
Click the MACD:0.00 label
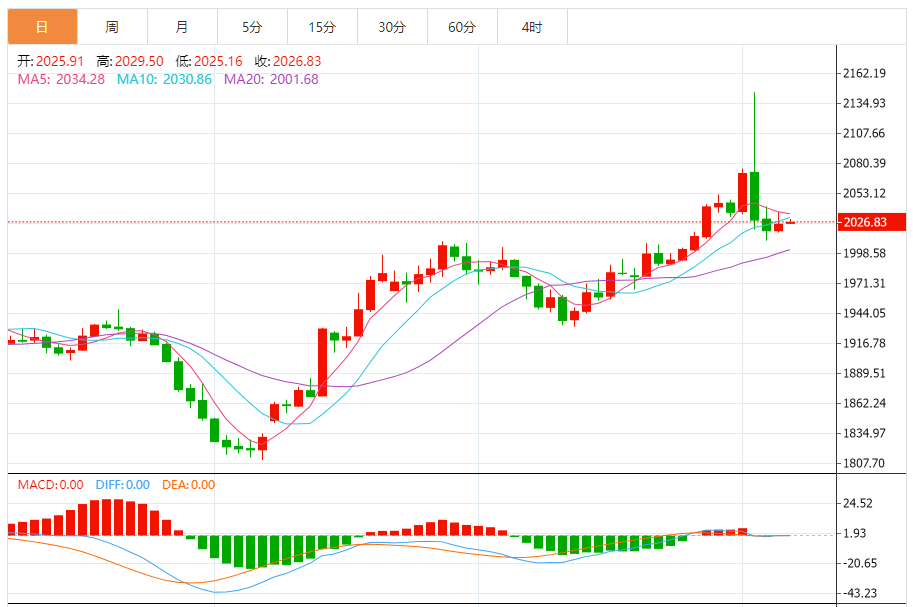pyautogui.click(x=51, y=485)
